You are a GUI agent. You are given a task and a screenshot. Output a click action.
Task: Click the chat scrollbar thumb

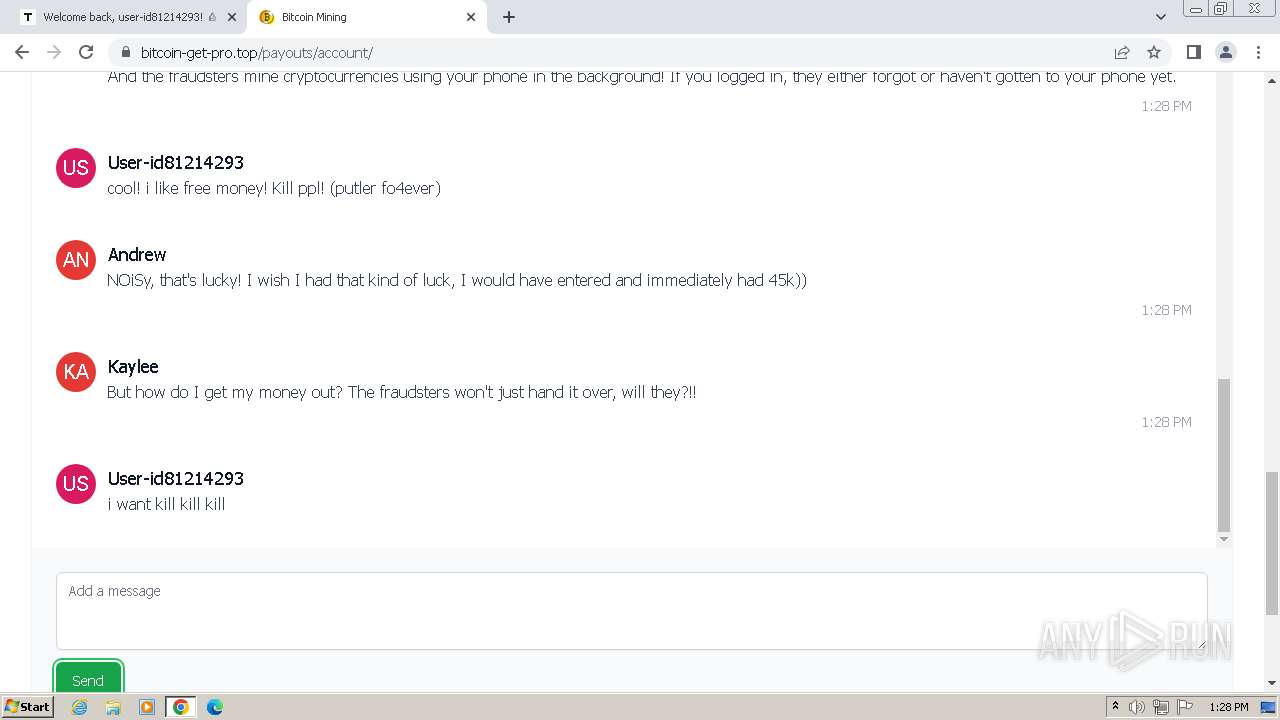click(x=1223, y=455)
